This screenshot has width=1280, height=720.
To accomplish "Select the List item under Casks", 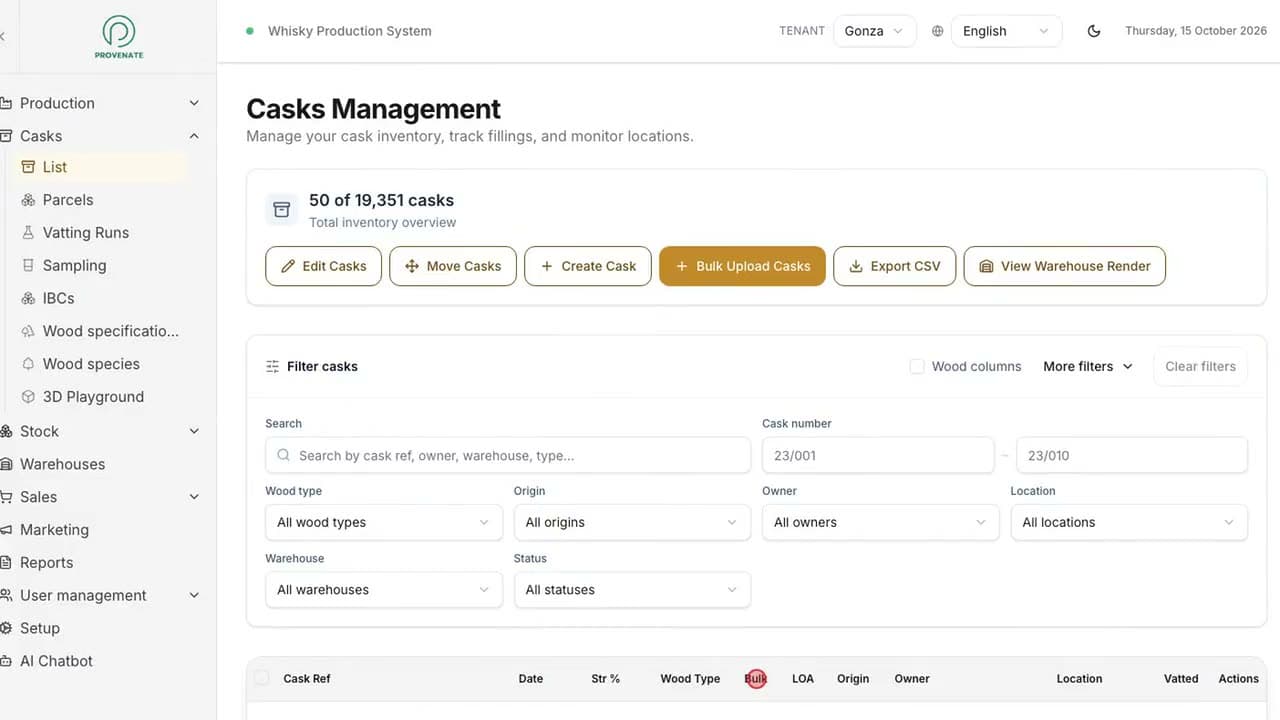I will click(x=100, y=167).
